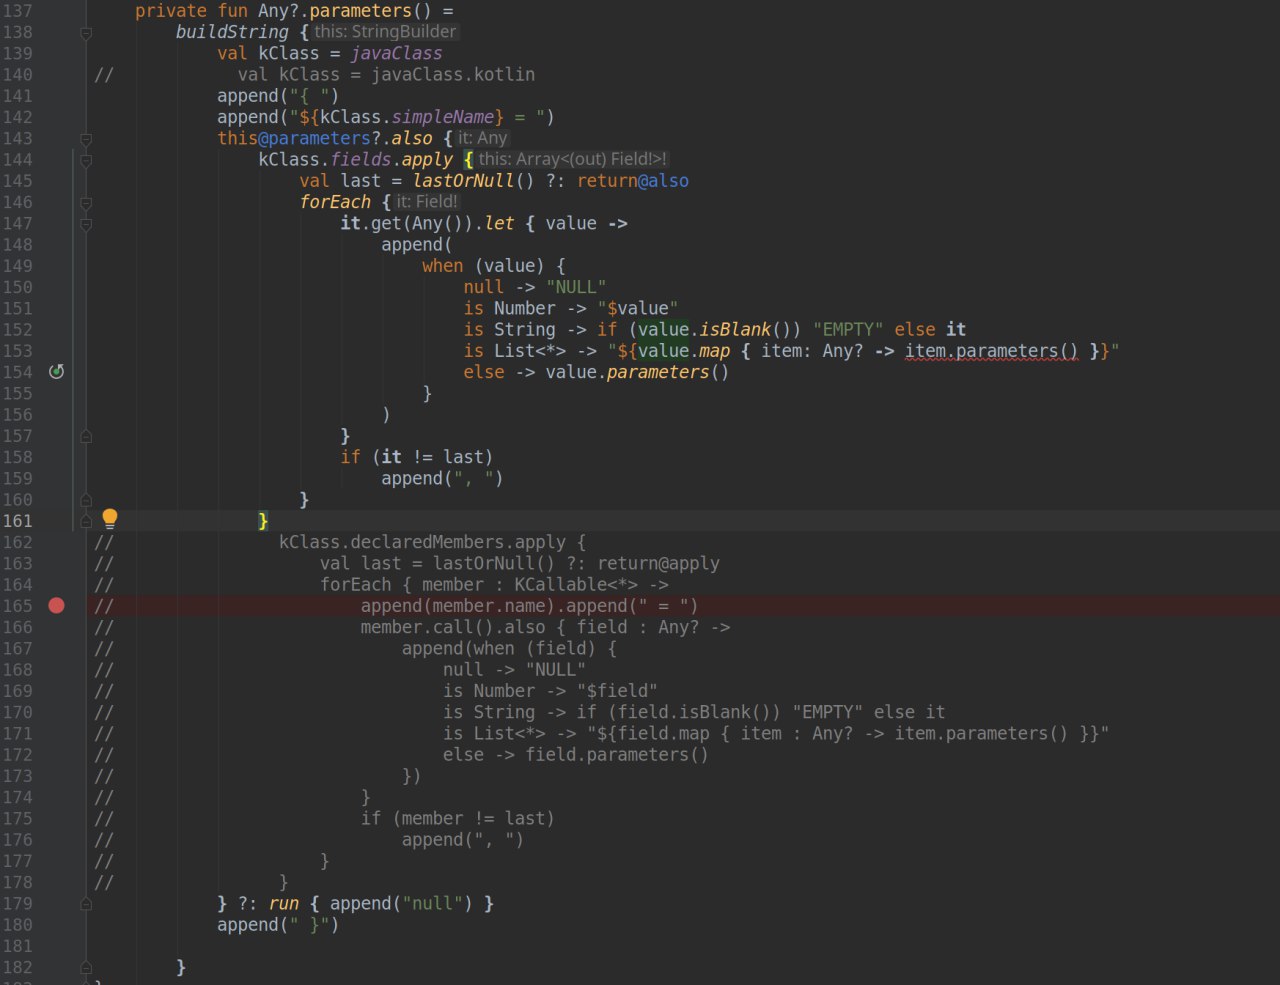Click '"NULL"' string on line 150

[x=576, y=287]
